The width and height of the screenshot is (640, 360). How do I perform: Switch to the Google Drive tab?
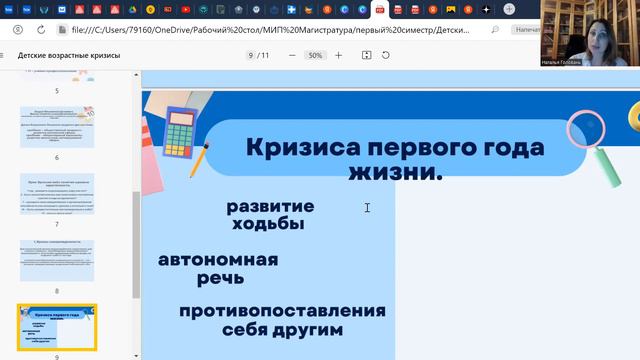(x=133, y=9)
